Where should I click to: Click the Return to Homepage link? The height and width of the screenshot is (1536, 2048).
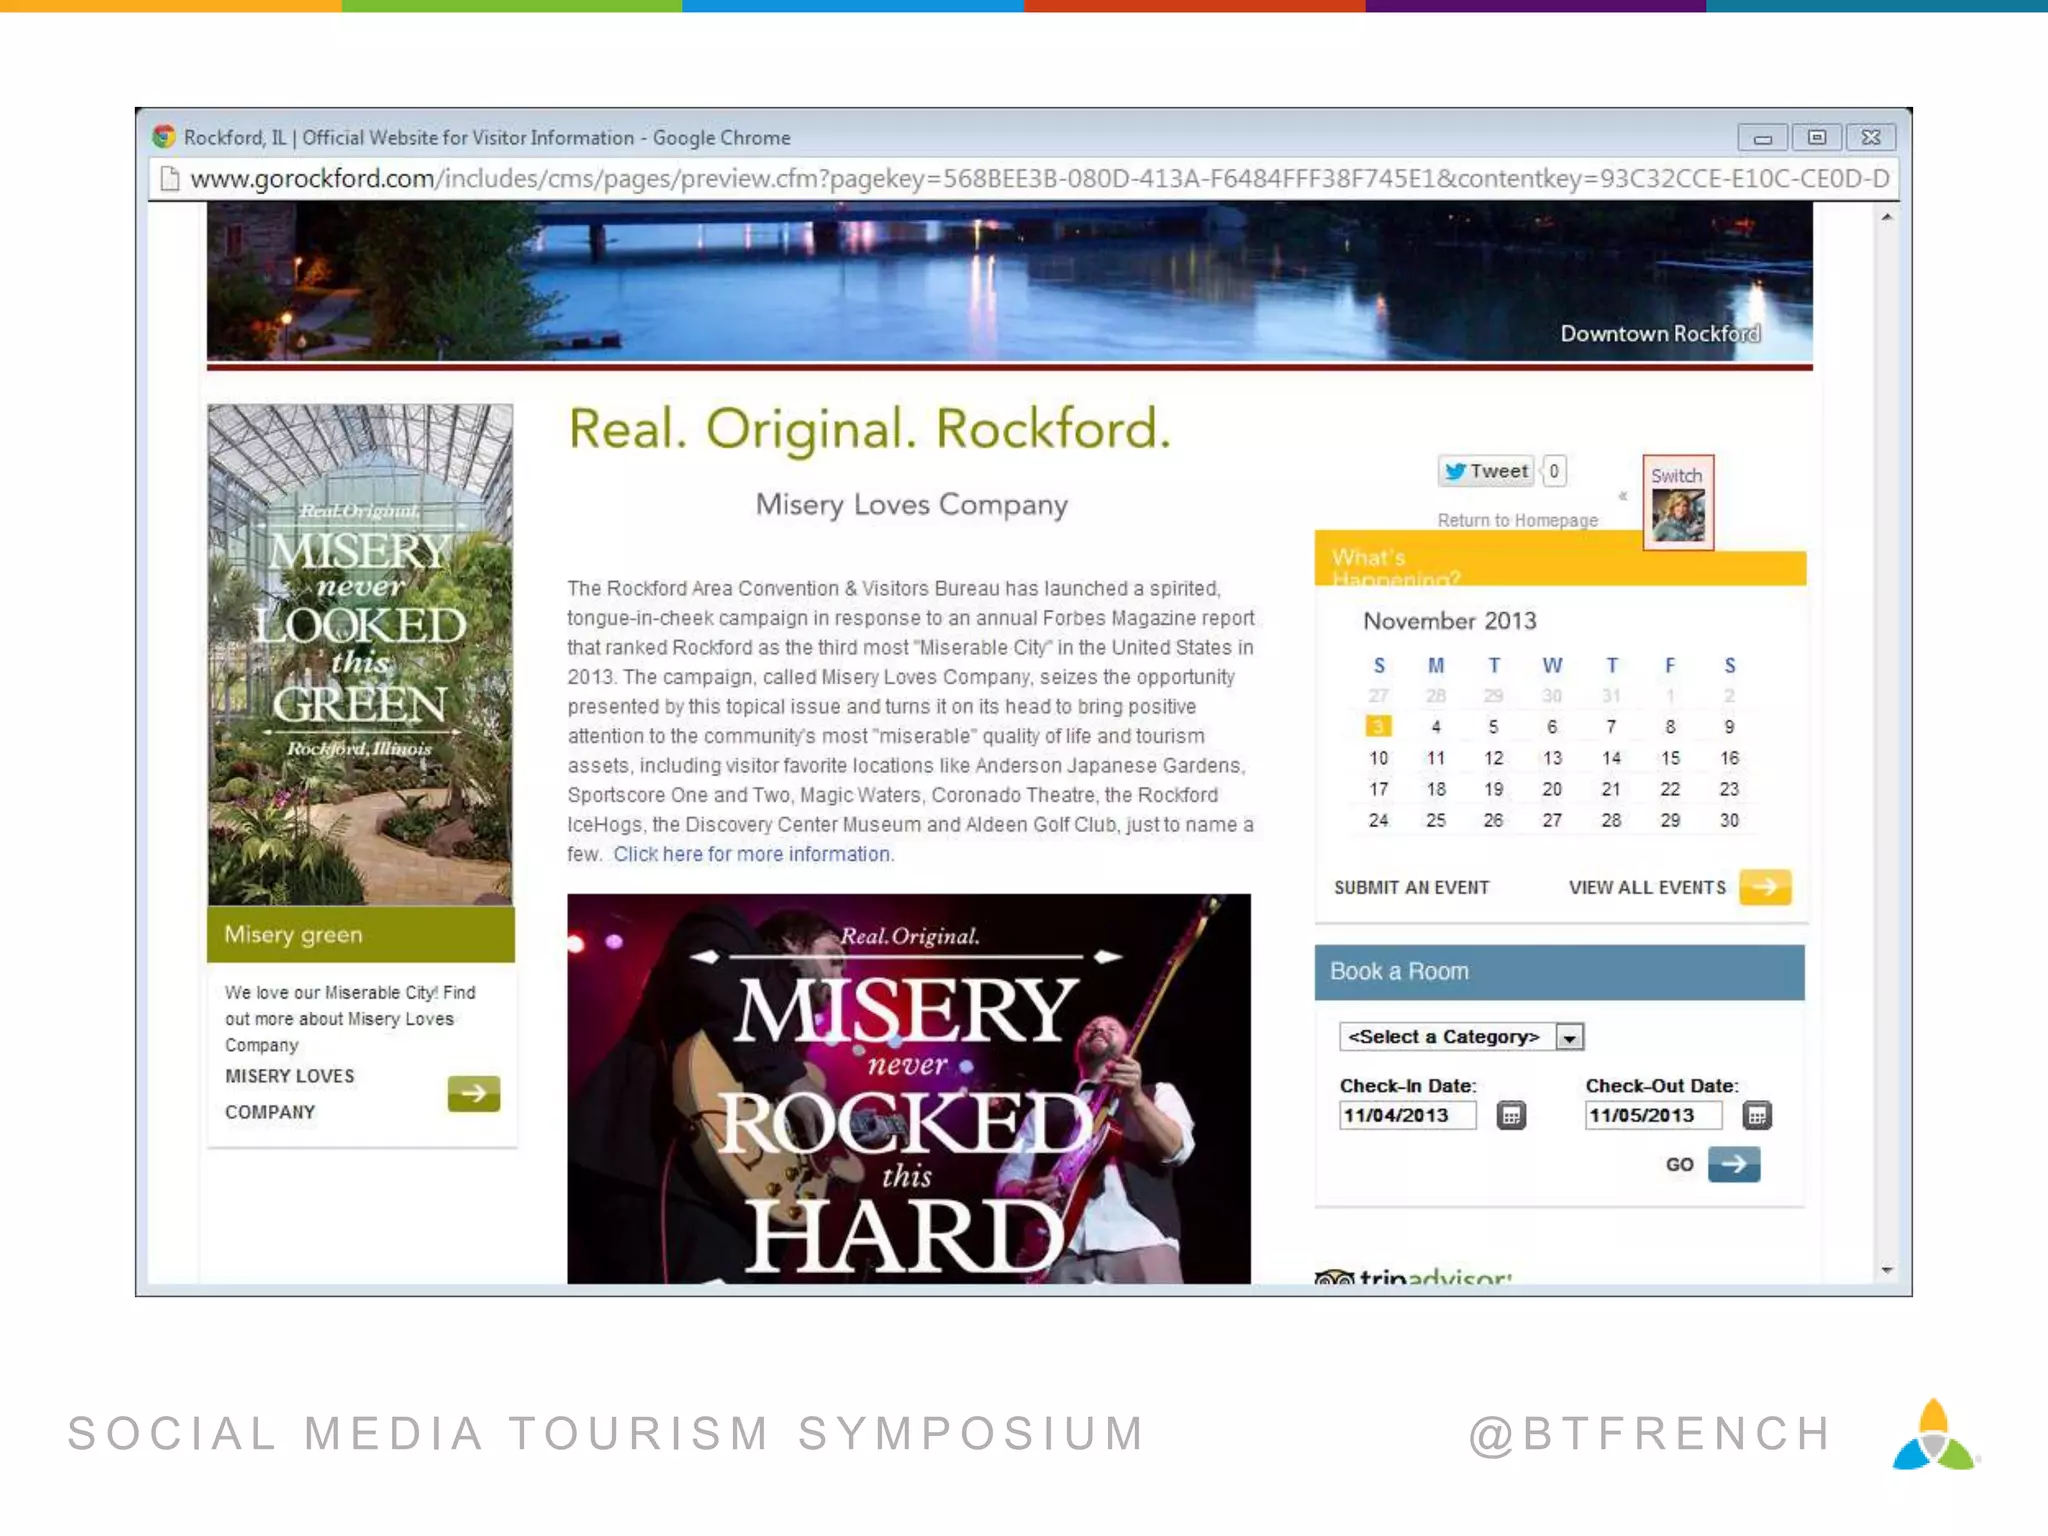click(x=1517, y=520)
